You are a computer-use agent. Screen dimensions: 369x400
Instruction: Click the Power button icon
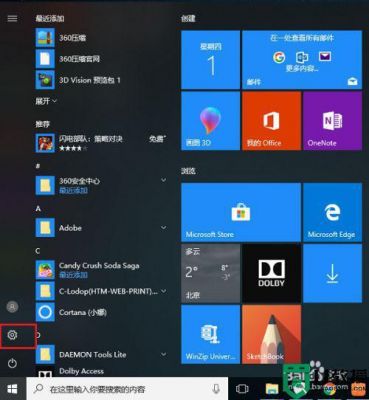pyautogui.click(x=12, y=363)
